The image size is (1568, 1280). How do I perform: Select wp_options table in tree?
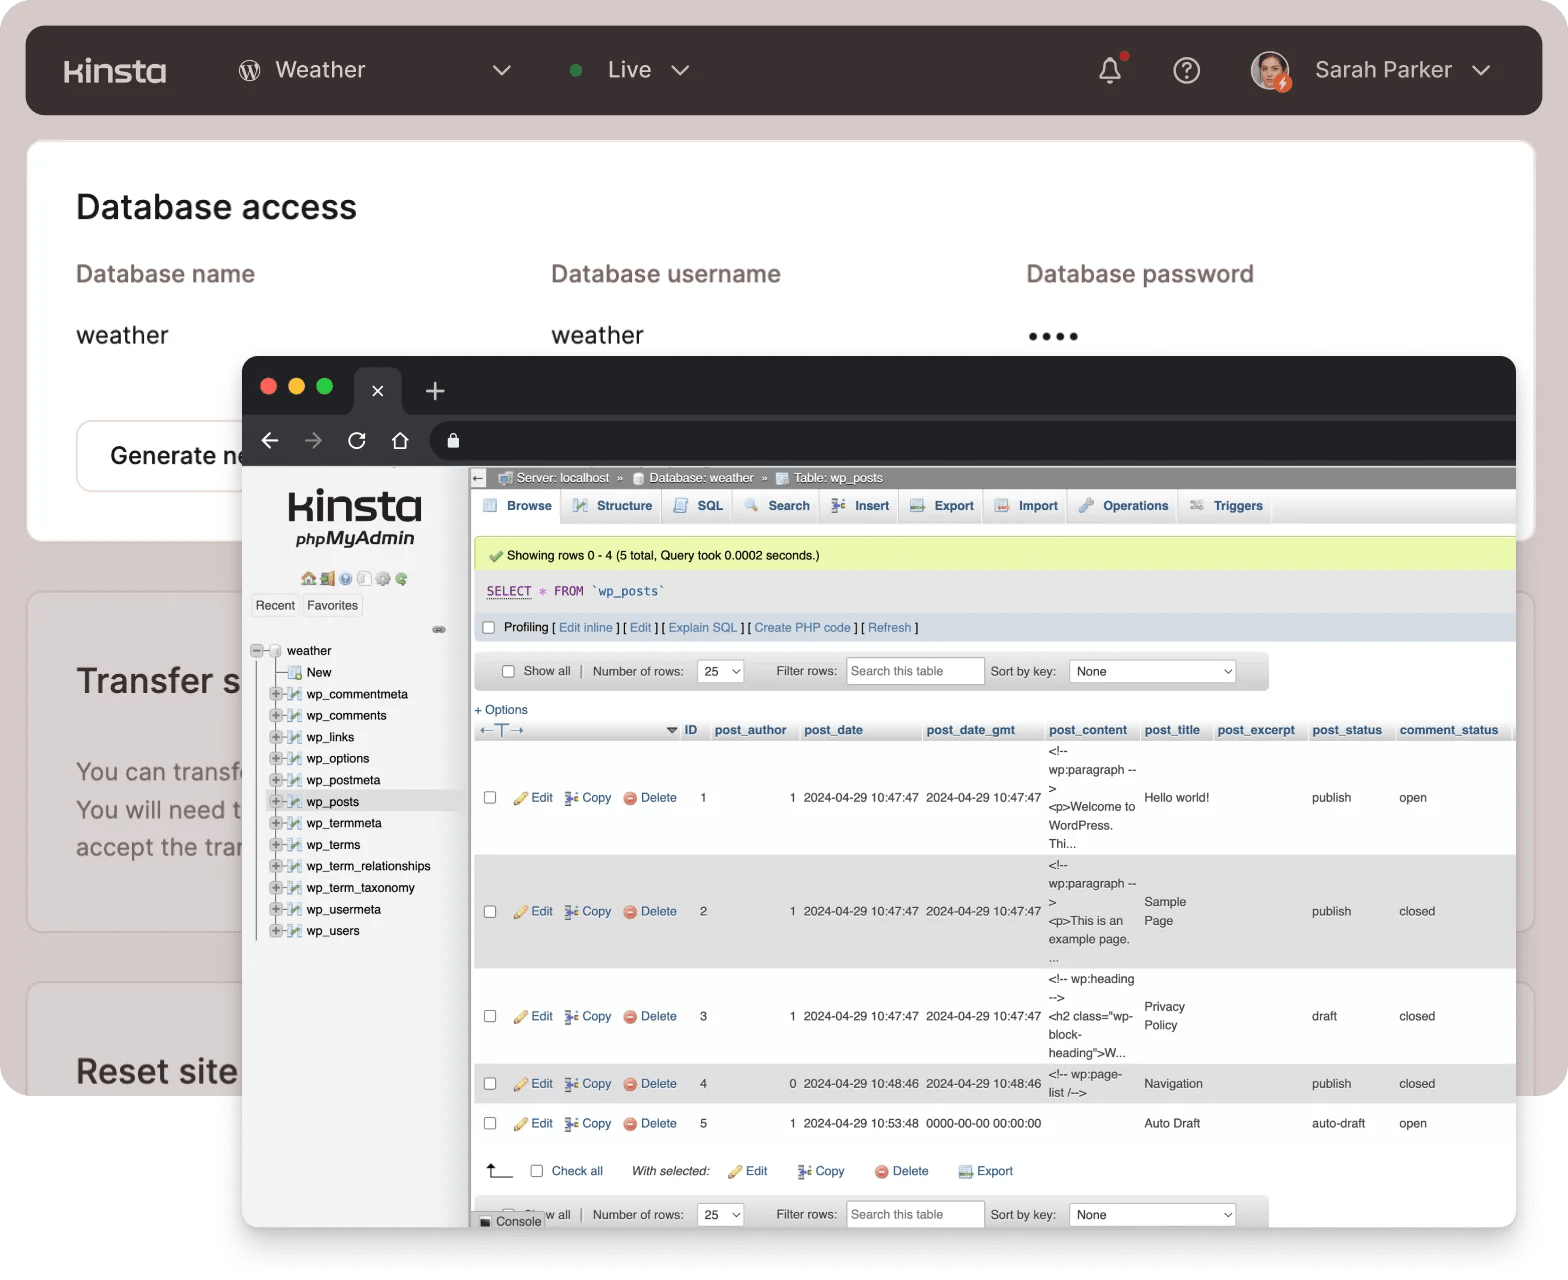point(338,759)
